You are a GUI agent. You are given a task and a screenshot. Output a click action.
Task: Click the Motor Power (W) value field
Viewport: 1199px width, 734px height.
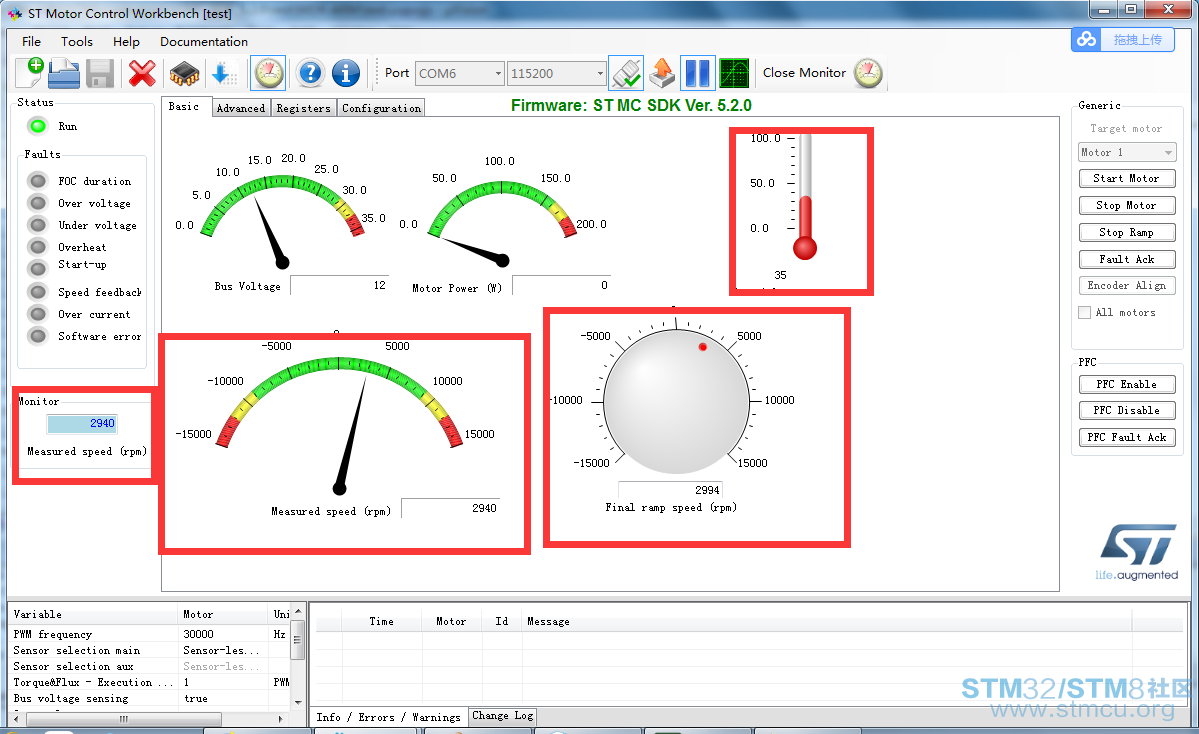[561, 285]
